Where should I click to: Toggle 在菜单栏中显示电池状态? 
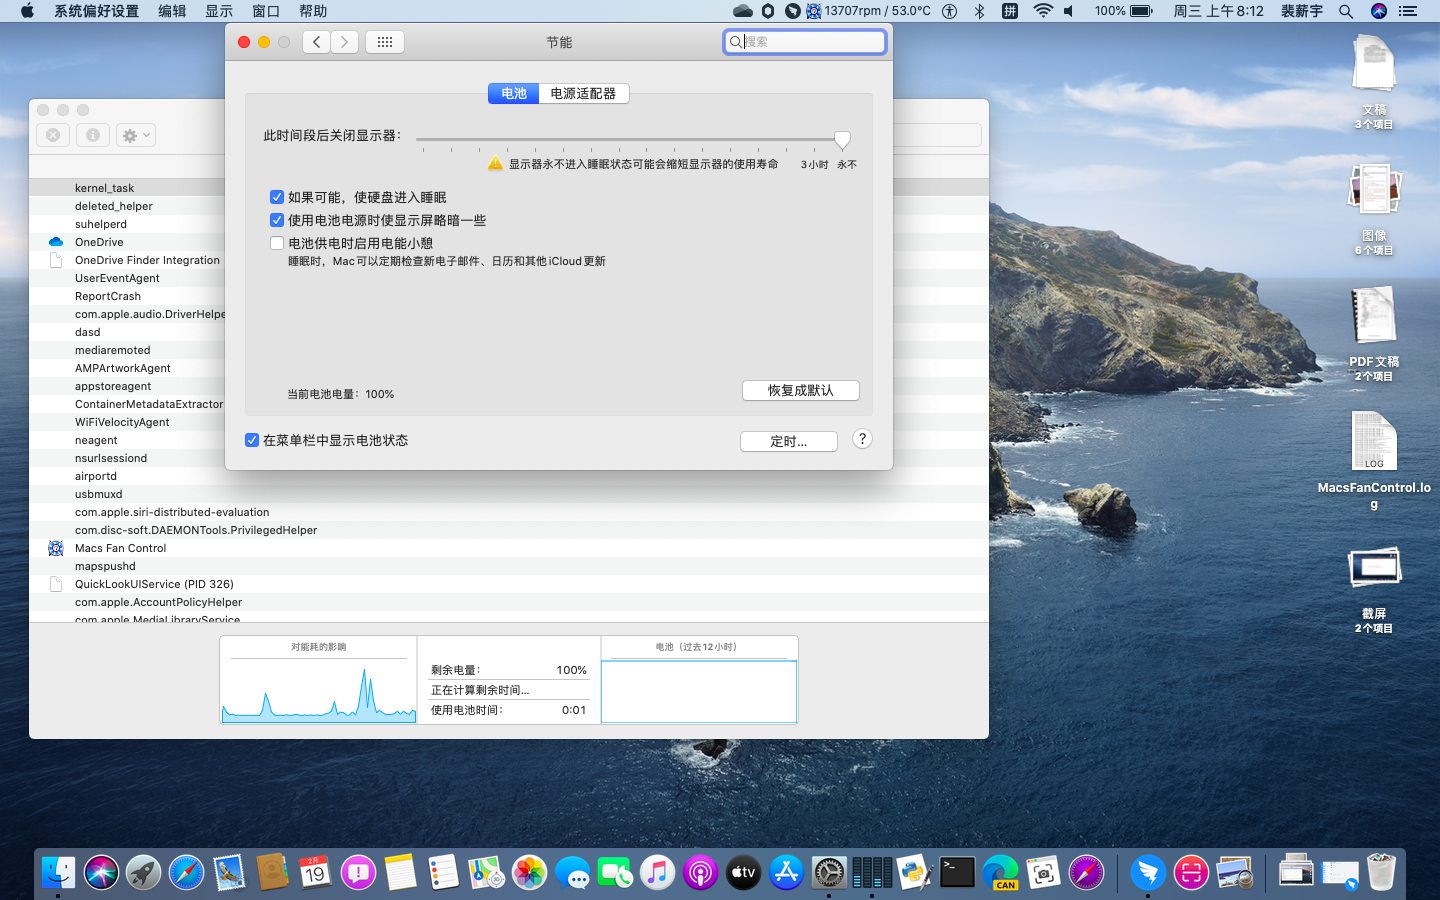coord(251,440)
